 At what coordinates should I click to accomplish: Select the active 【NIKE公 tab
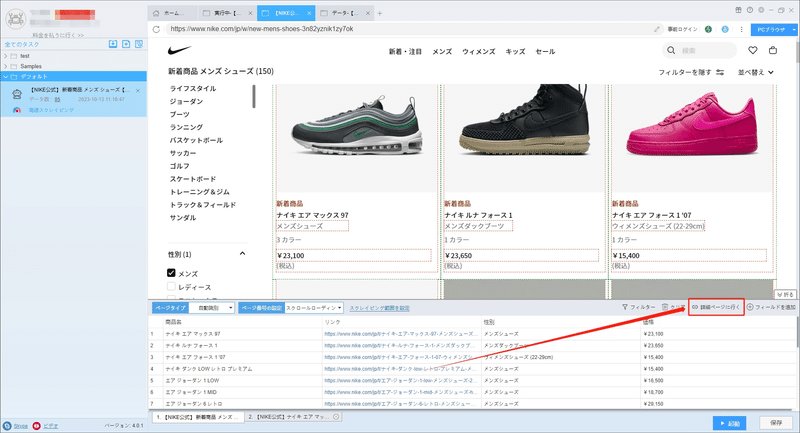(285, 13)
